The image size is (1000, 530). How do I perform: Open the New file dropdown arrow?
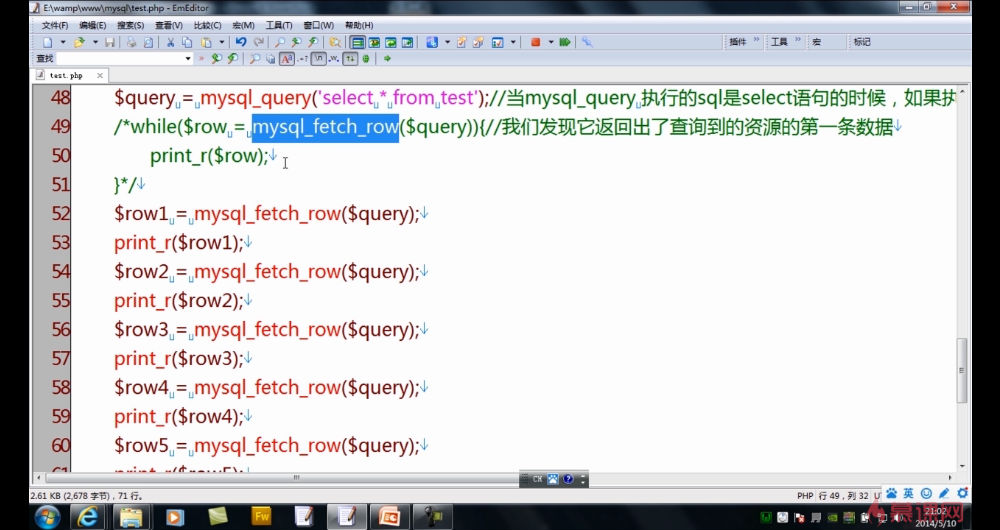63,42
